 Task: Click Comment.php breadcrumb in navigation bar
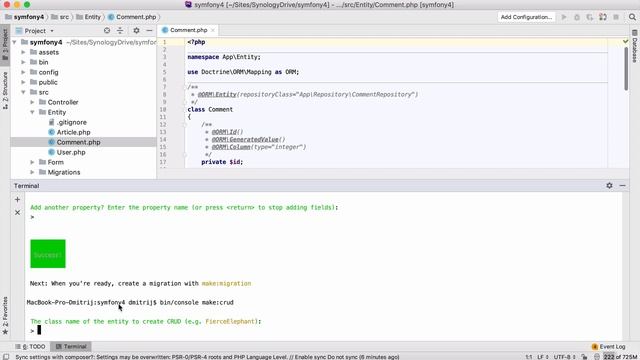(132, 17)
